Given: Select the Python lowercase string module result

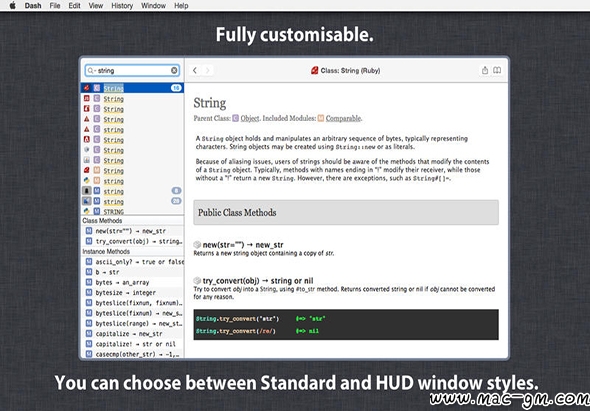Looking at the screenshot, I should pyautogui.click(x=132, y=181).
